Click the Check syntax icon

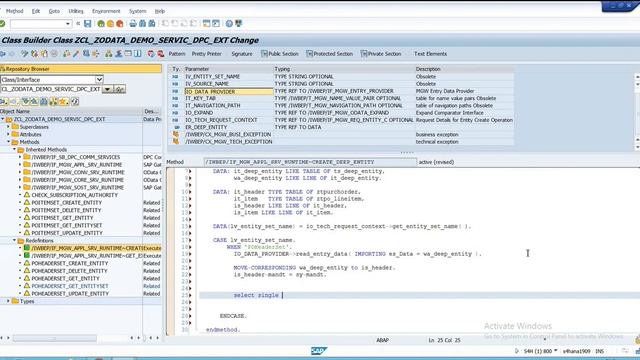(x=66, y=54)
